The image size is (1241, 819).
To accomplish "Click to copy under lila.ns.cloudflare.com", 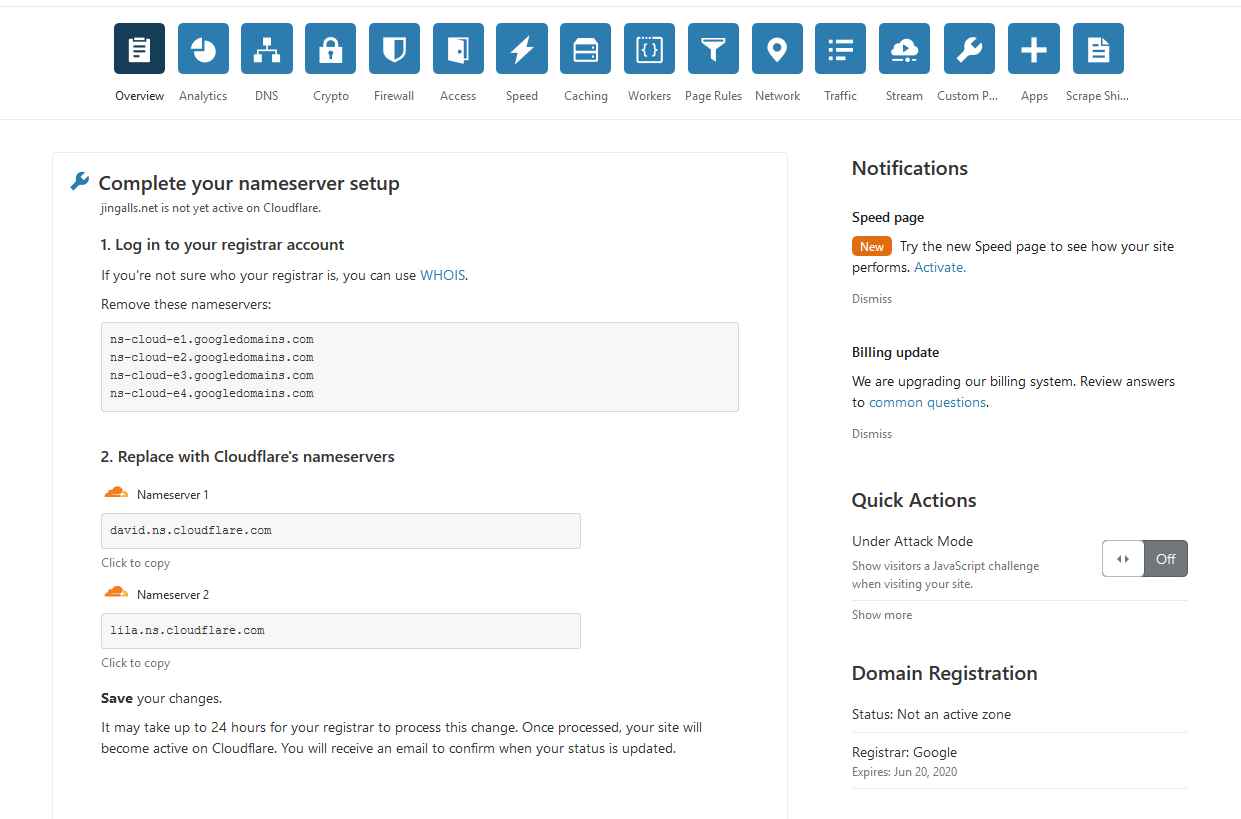I will point(136,663).
